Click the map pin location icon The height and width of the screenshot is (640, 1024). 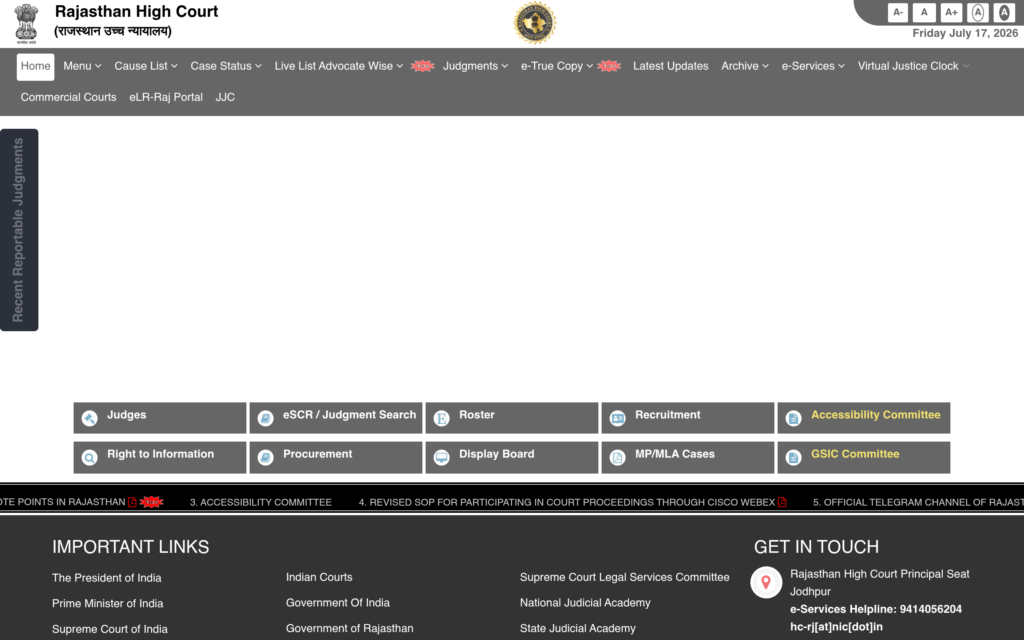(766, 582)
